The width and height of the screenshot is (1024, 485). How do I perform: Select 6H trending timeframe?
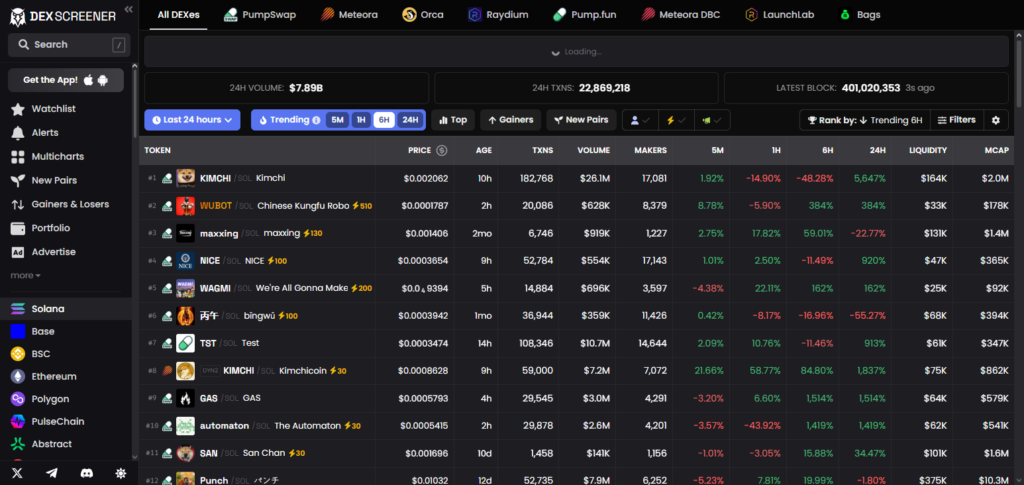point(384,120)
